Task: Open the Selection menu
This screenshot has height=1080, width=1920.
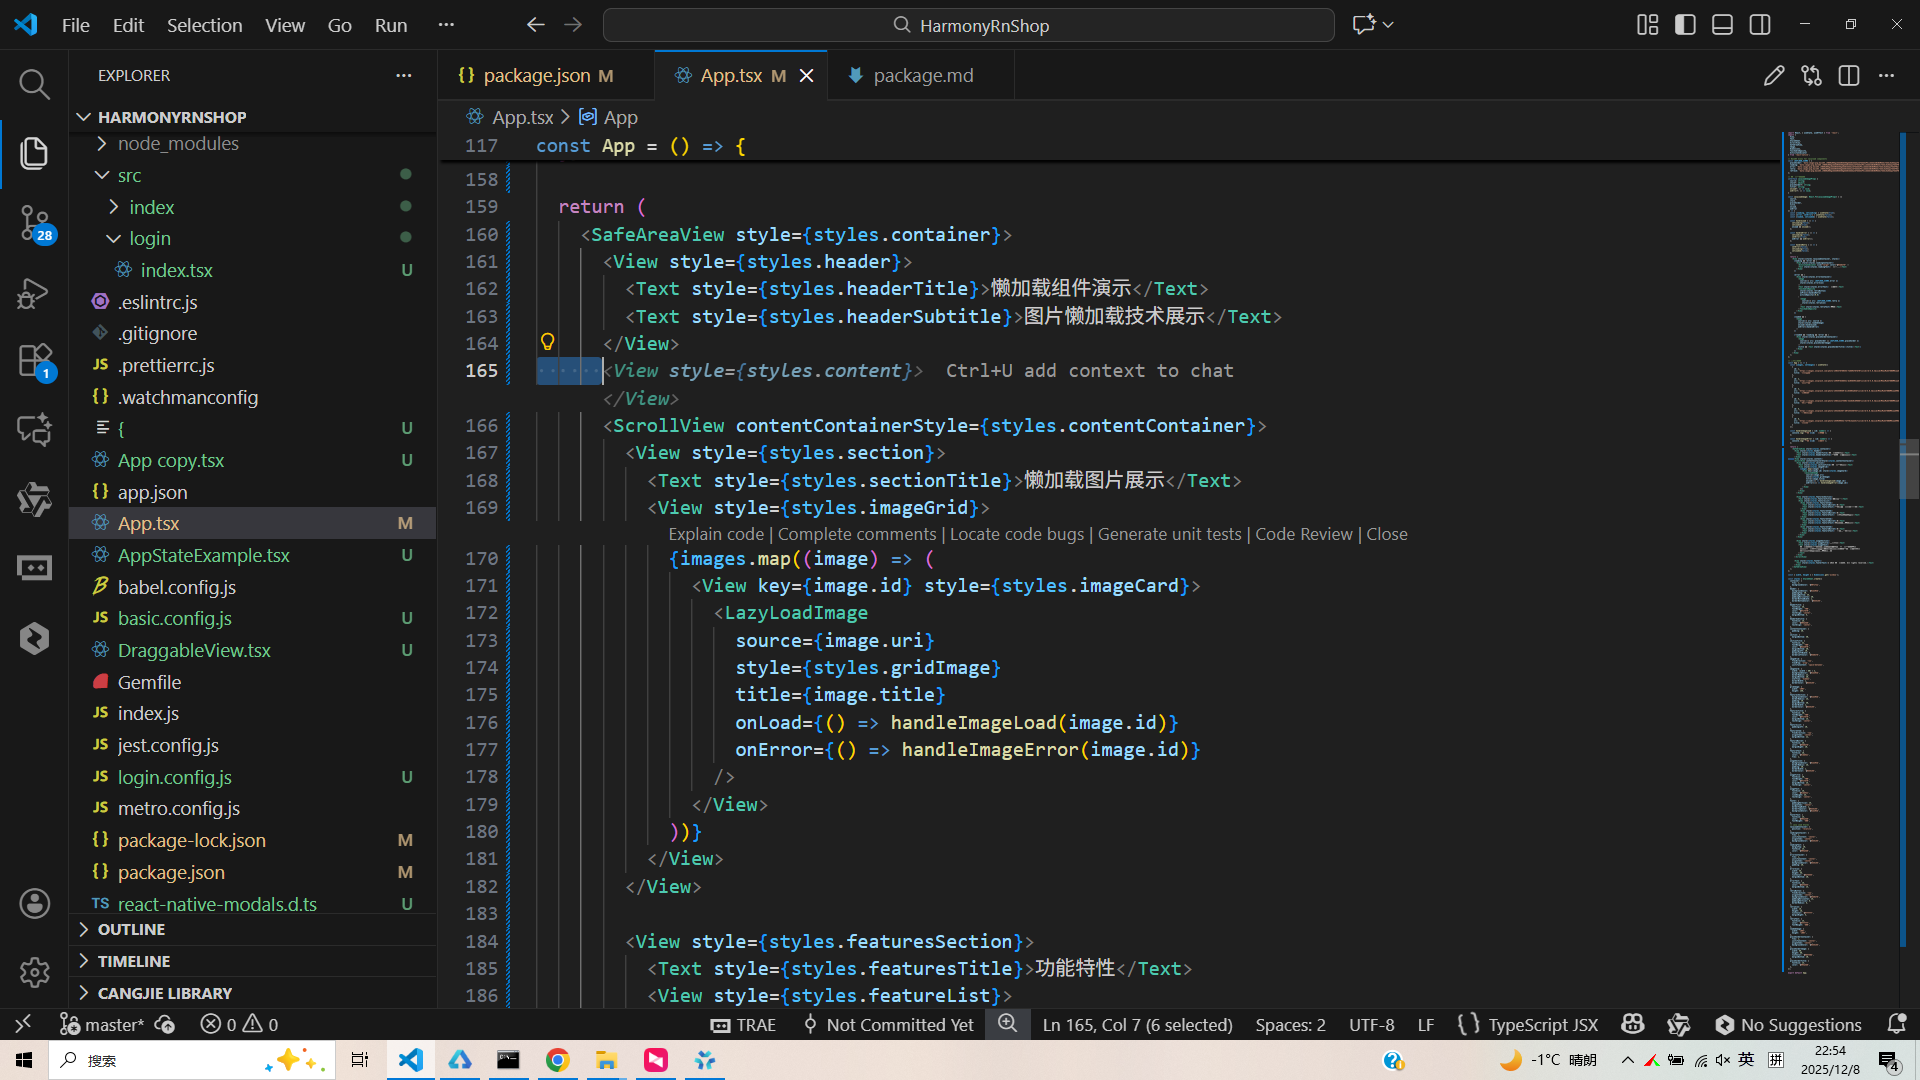Action: [204, 25]
